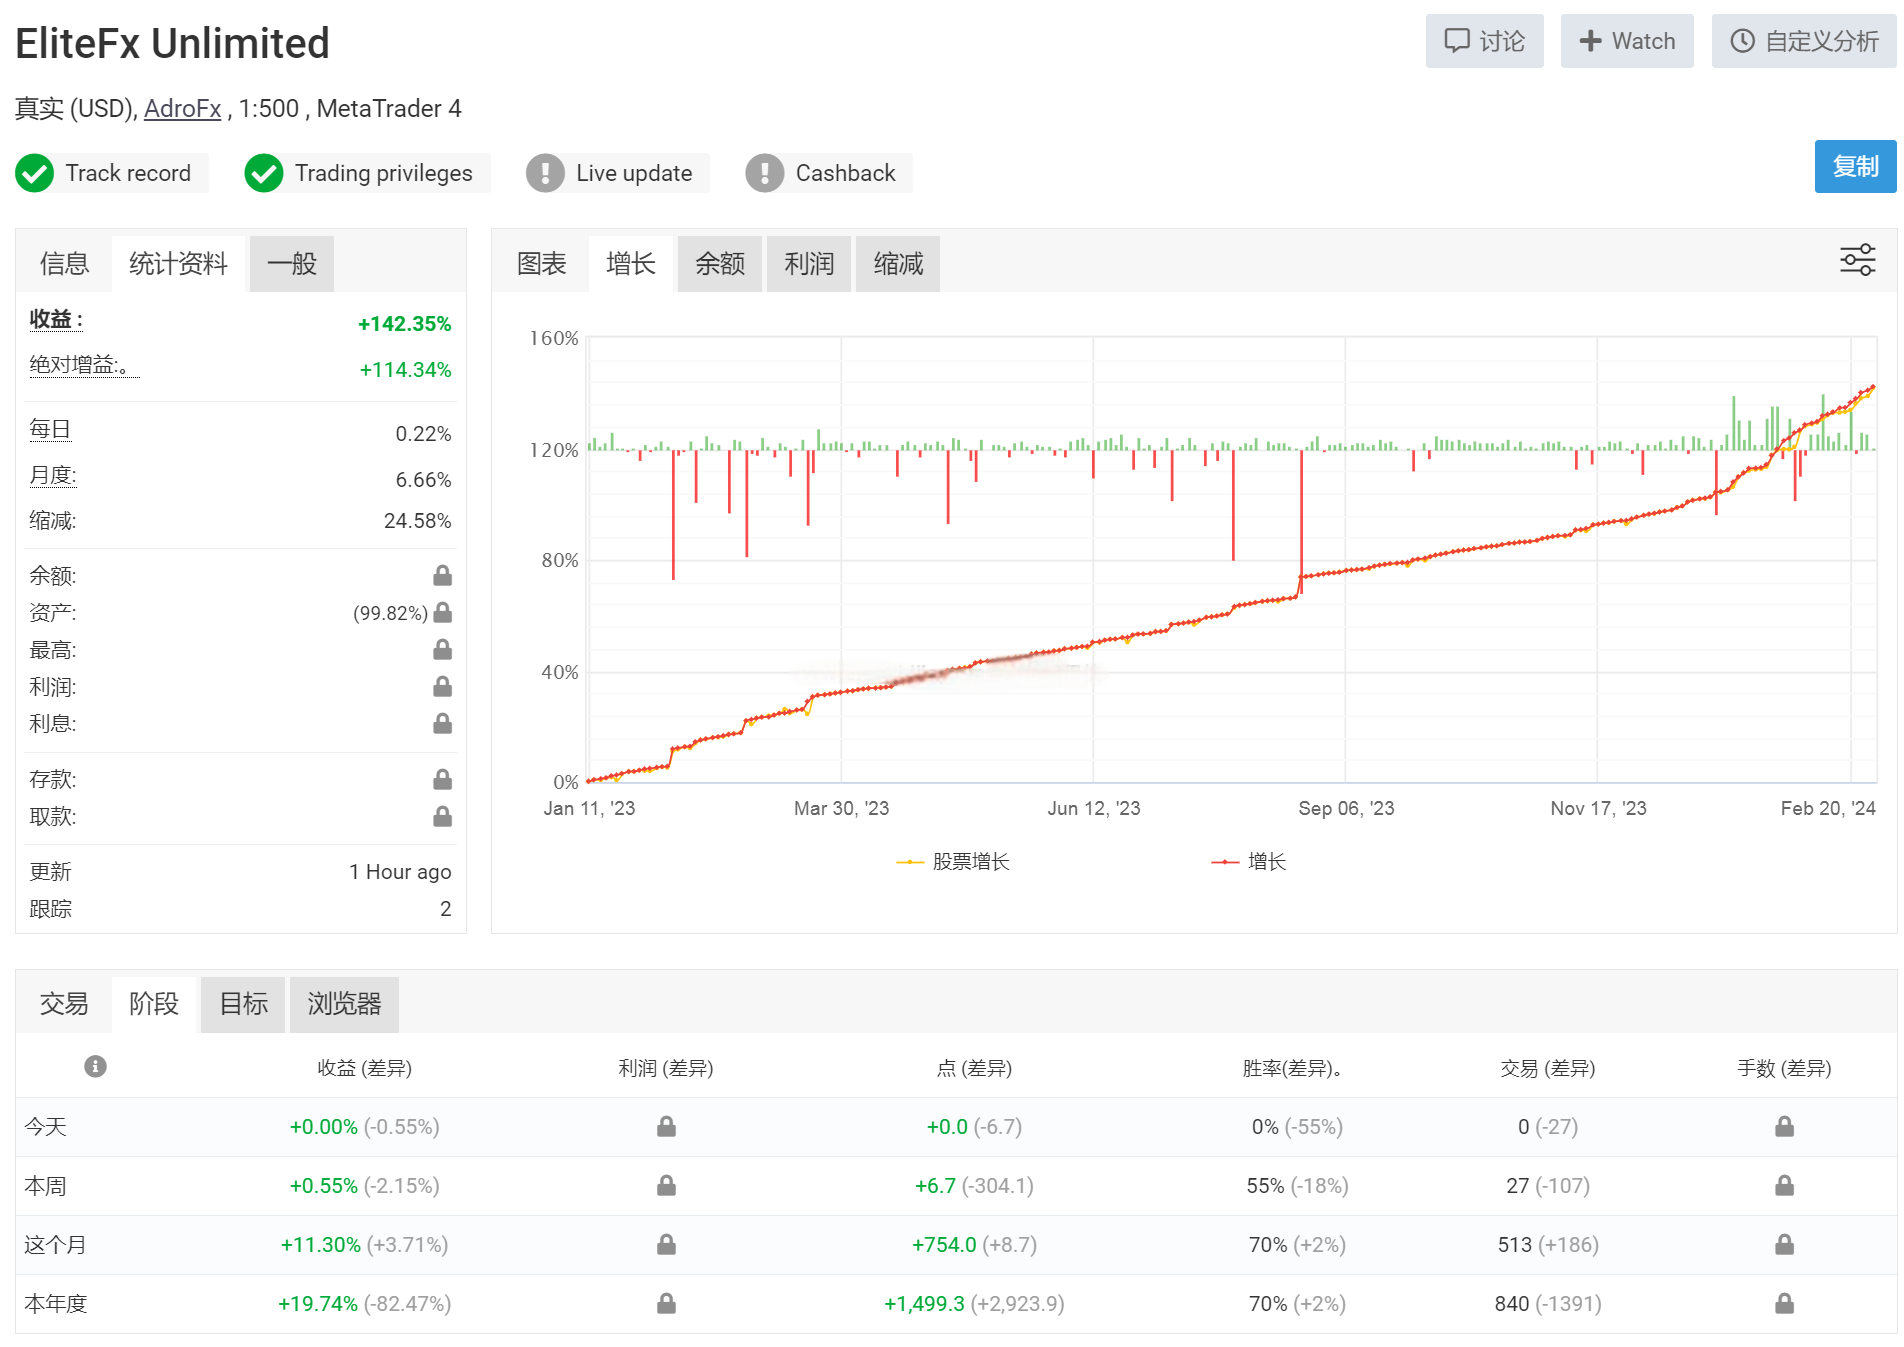Screen dimensions: 1904x1347
Task: Click the Cashback exclamation icon
Action: click(x=765, y=173)
